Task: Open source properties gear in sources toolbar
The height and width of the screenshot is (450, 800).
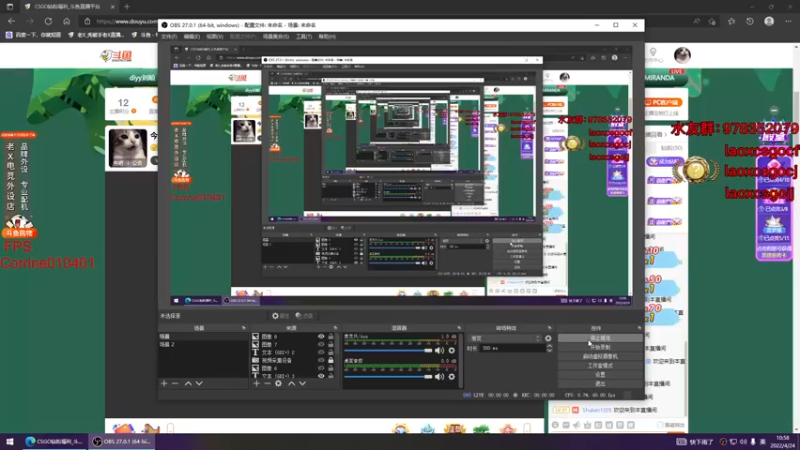Action: (x=278, y=383)
